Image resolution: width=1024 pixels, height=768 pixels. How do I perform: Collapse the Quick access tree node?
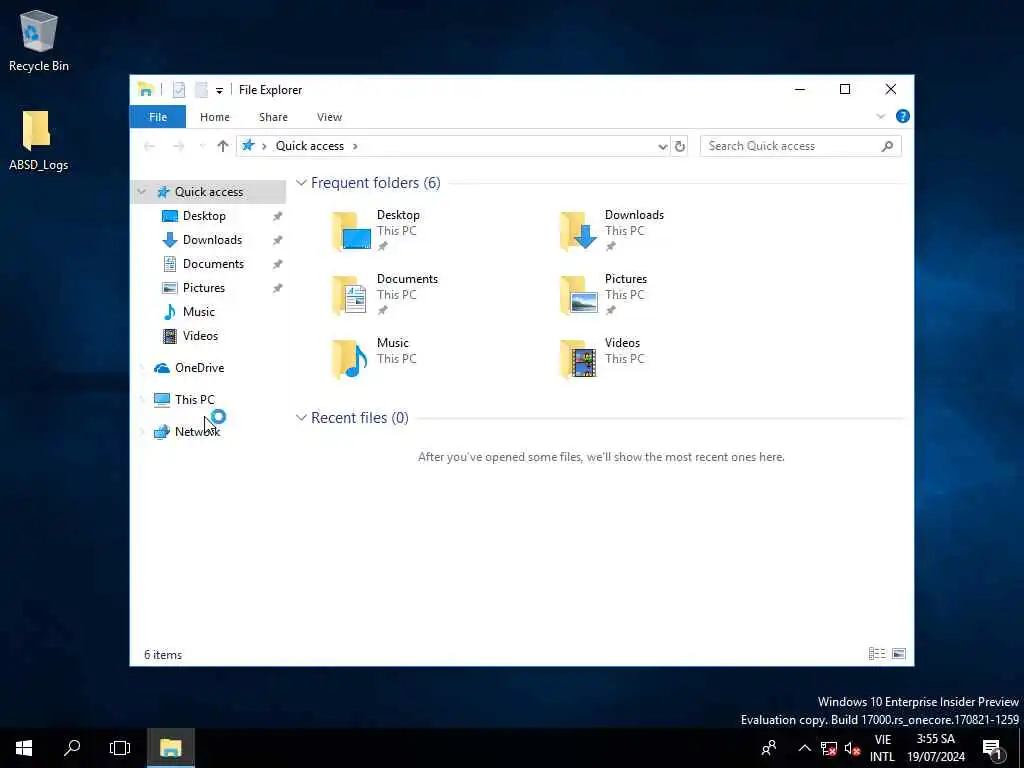142,192
